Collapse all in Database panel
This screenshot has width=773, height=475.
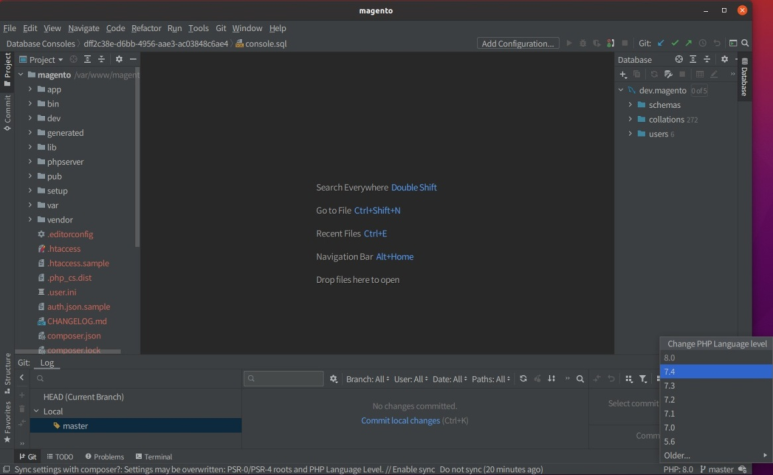pos(706,59)
